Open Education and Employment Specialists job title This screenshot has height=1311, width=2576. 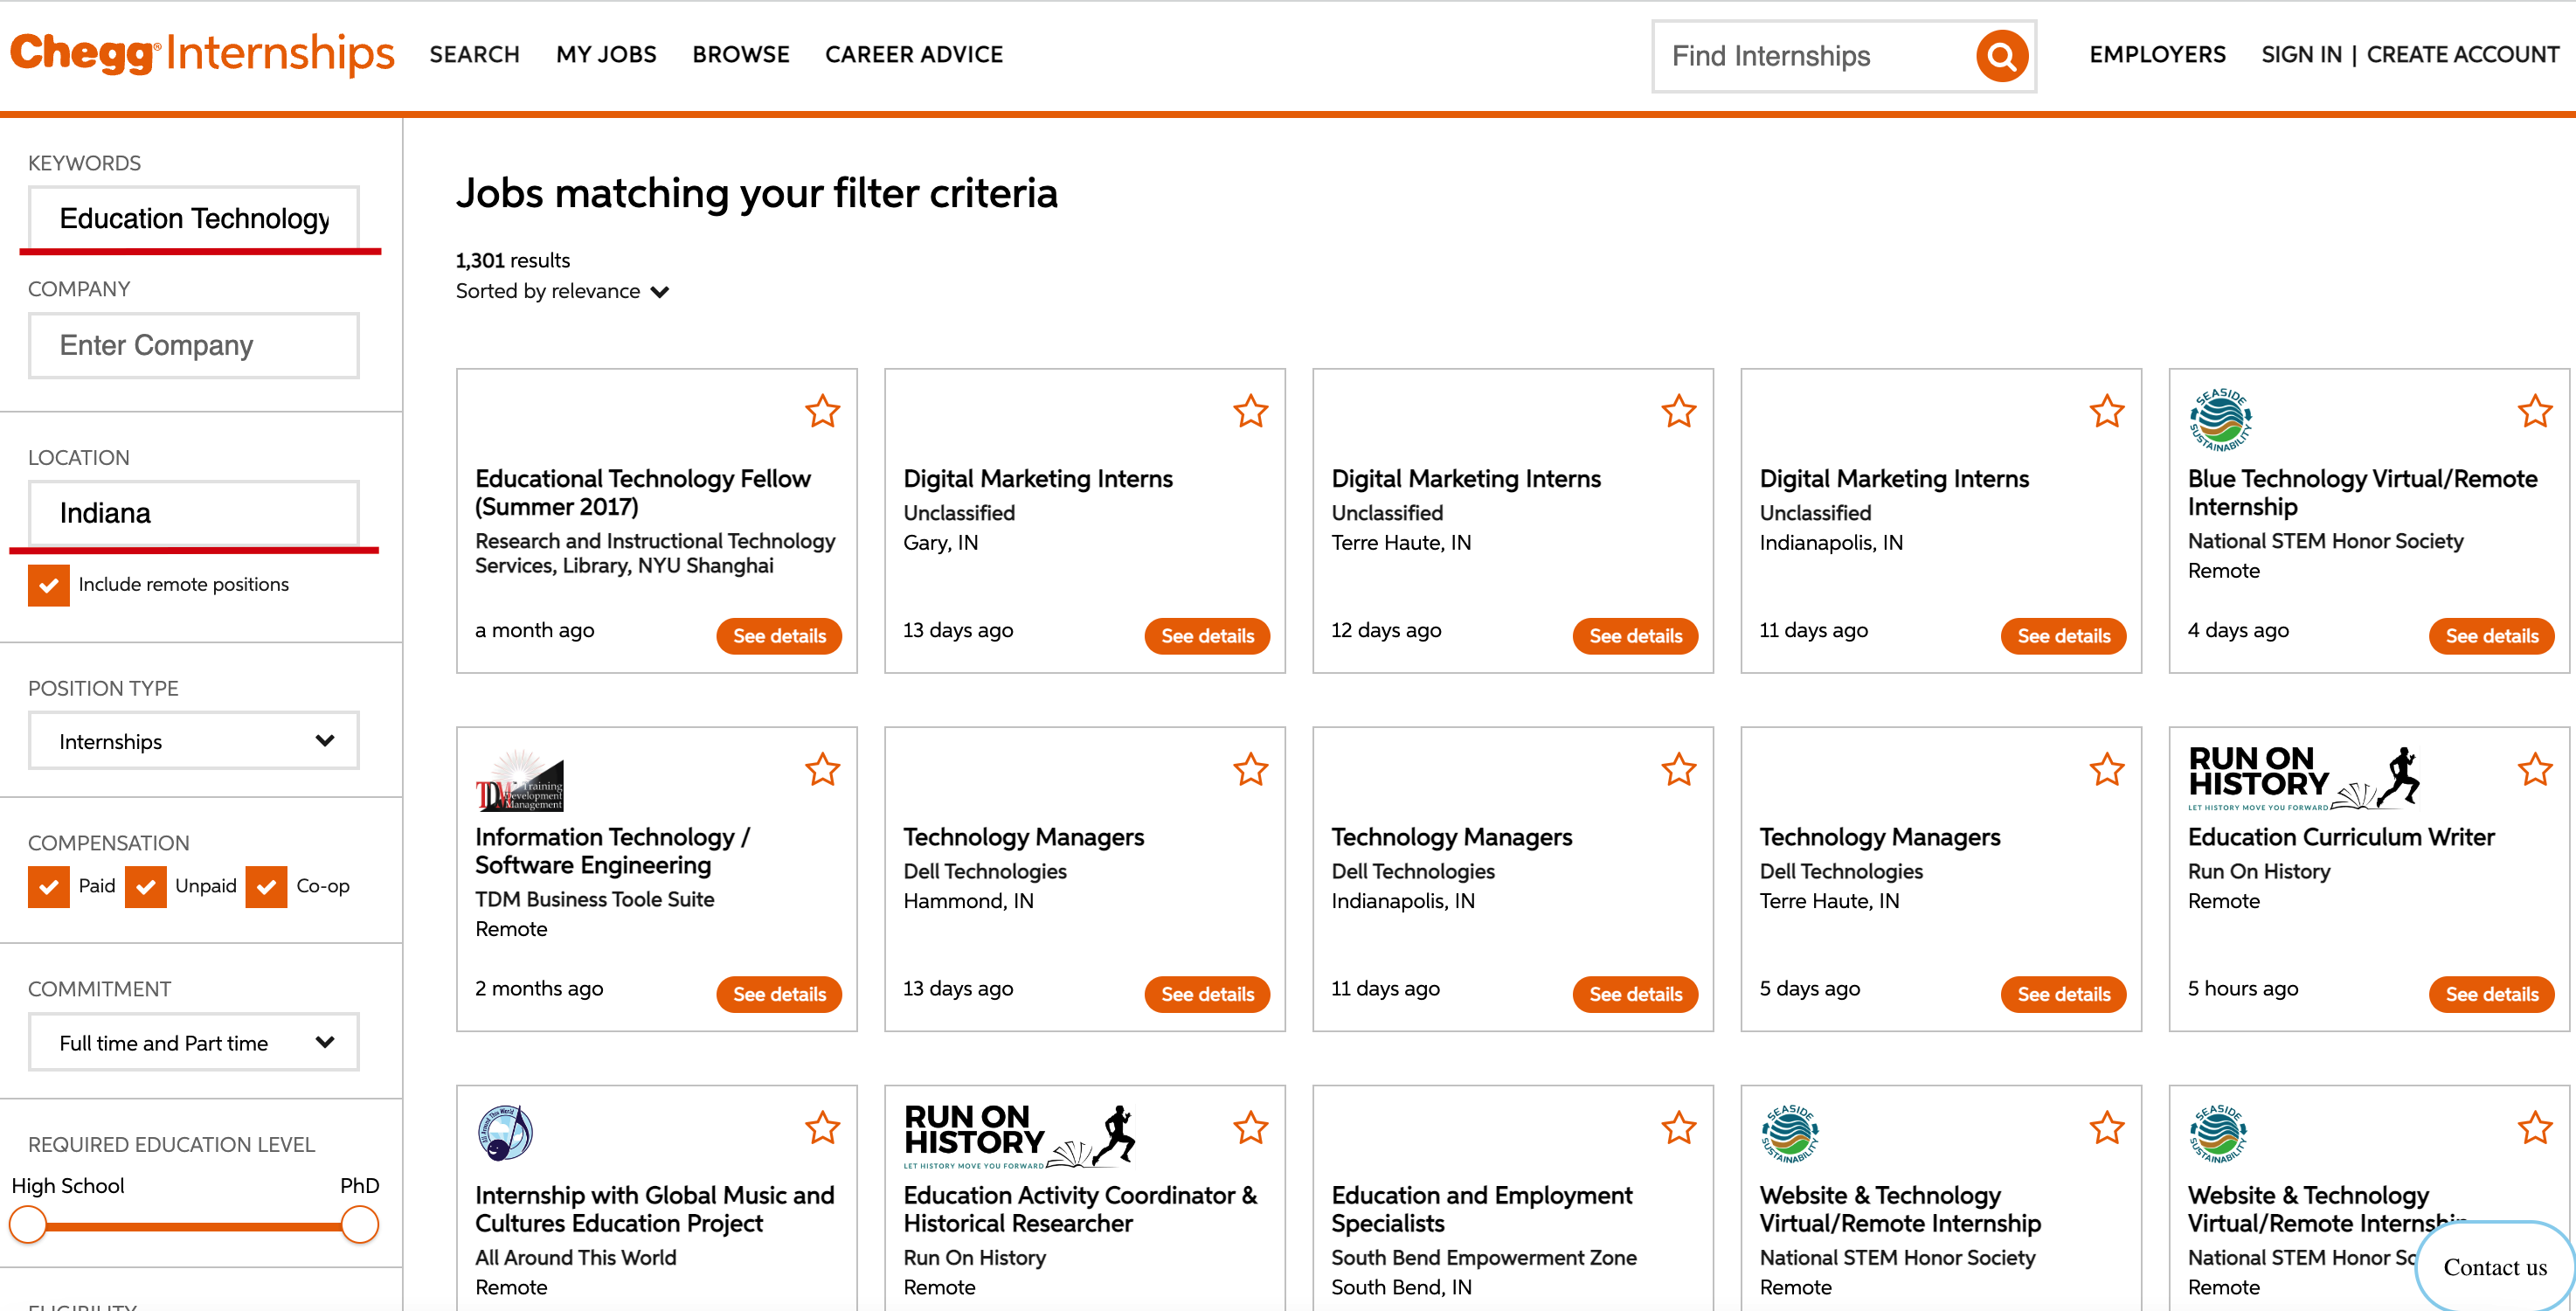tap(1481, 1209)
